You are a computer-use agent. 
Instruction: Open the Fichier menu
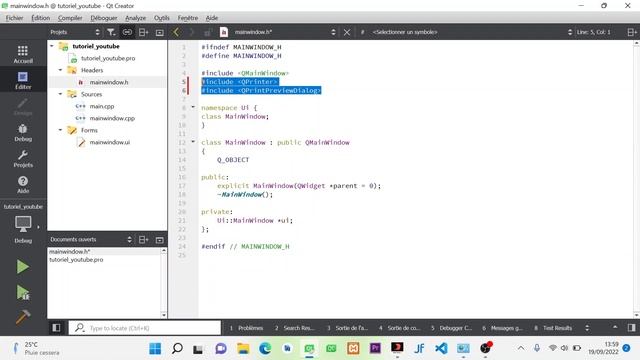[x=14, y=18]
